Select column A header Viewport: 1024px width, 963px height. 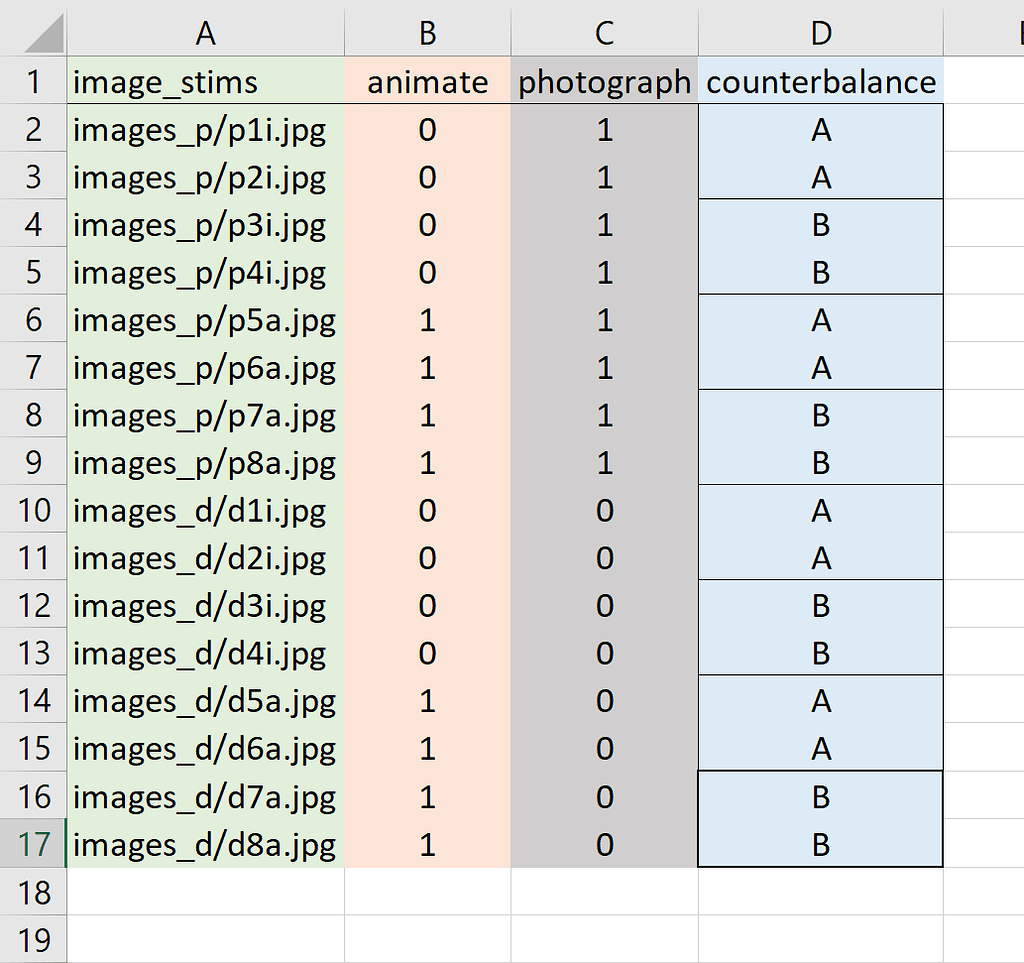pyautogui.click(x=205, y=32)
